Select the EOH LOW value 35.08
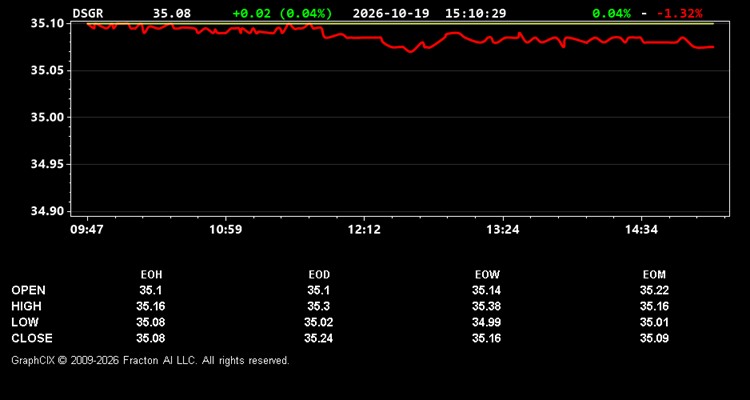This screenshot has height=400, width=750. tap(151, 322)
